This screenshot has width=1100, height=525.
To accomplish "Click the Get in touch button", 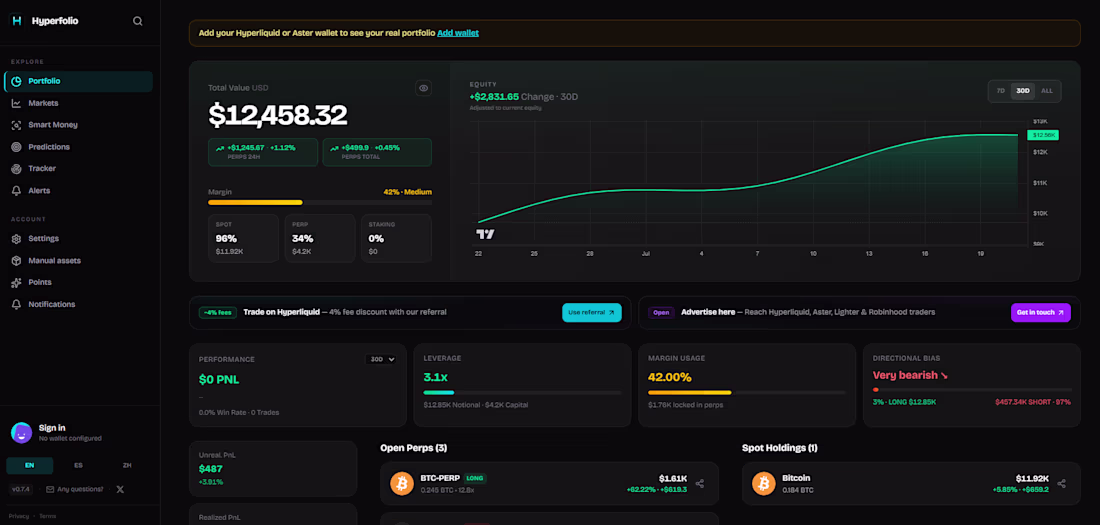I will (1040, 312).
